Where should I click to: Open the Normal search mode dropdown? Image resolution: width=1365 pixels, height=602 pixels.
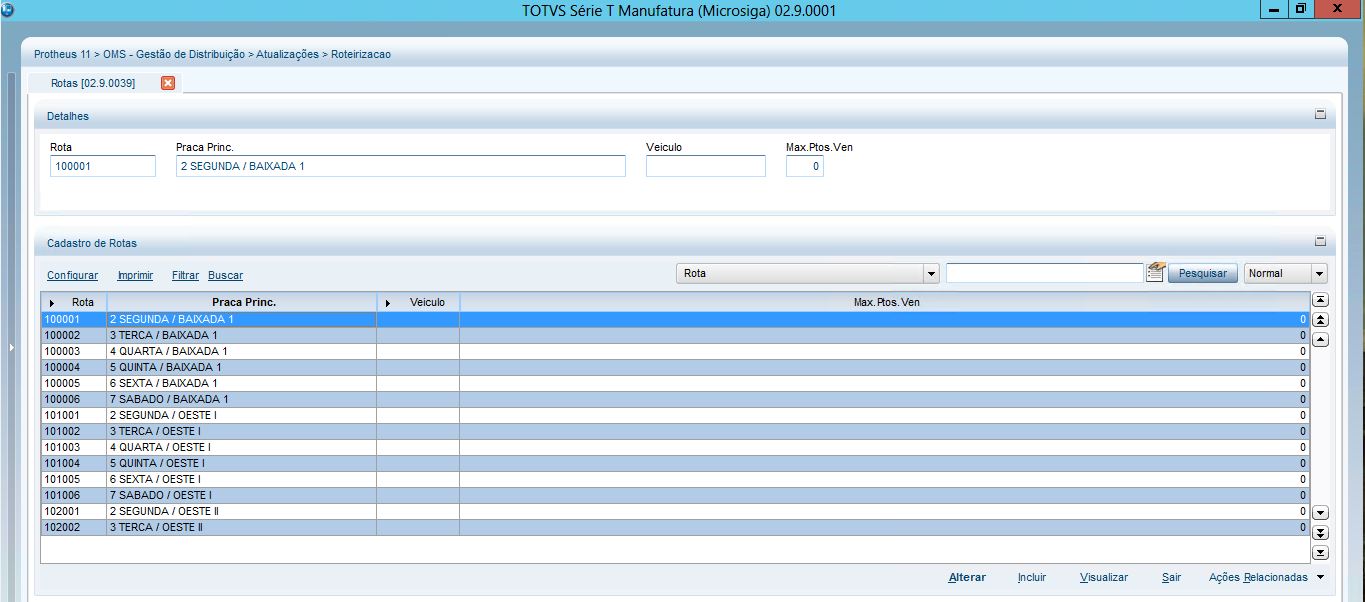pyautogui.click(x=1320, y=273)
